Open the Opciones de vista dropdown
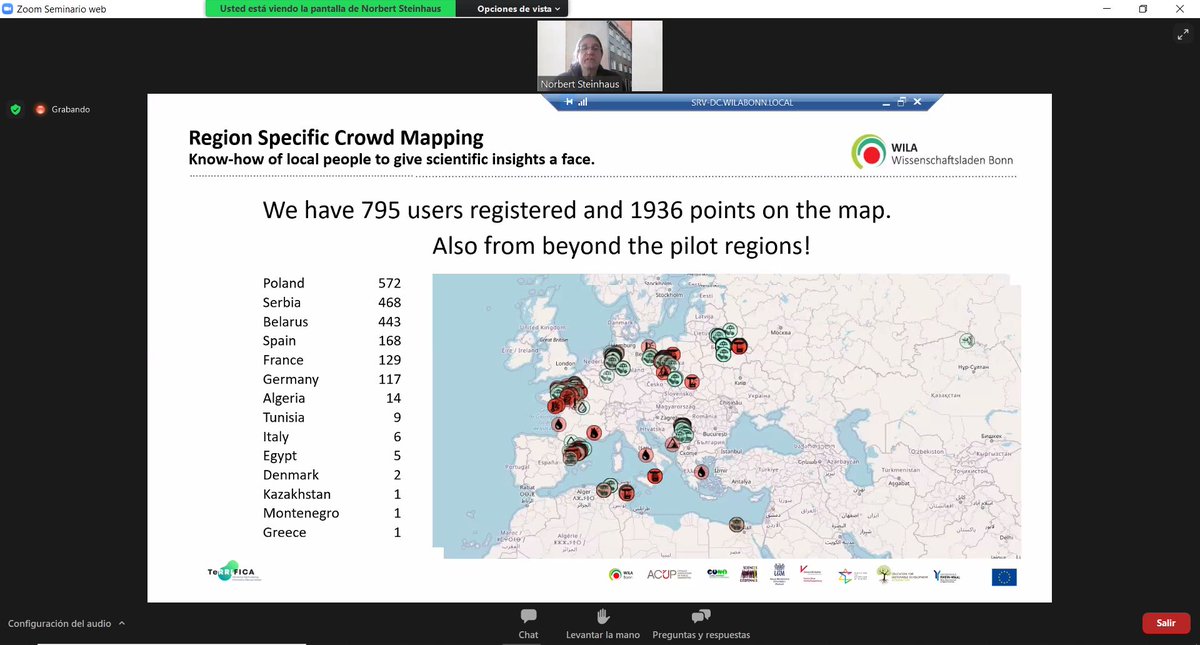Screen dimensions: 1200x645 coord(511,9)
